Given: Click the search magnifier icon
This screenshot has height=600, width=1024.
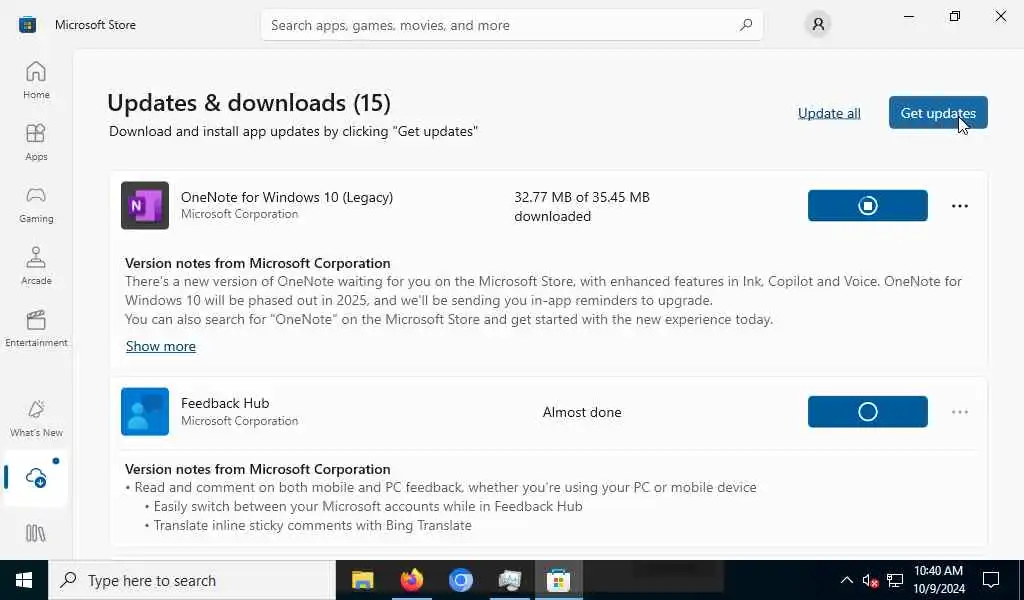Looking at the screenshot, I should click(x=746, y=25).
